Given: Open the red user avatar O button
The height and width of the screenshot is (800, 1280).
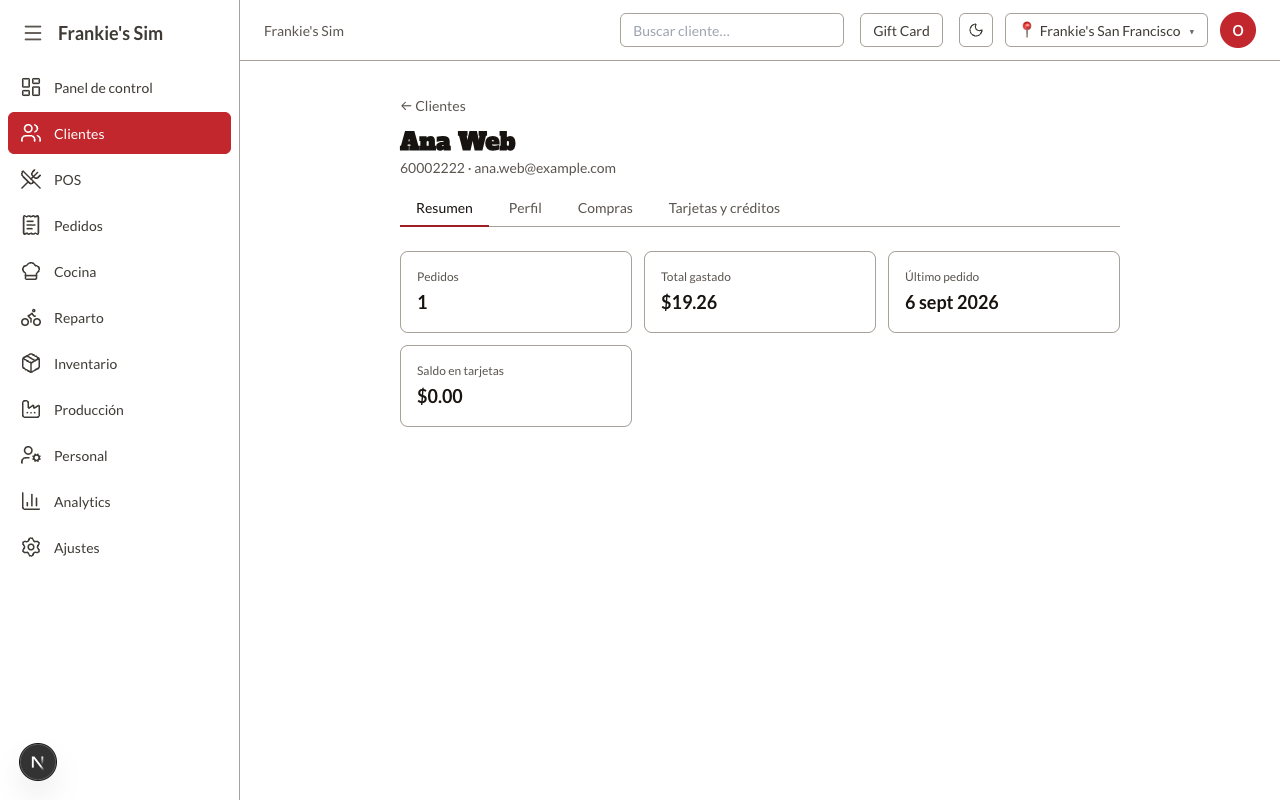Looking at the screenshot, I should [1238, 30].
